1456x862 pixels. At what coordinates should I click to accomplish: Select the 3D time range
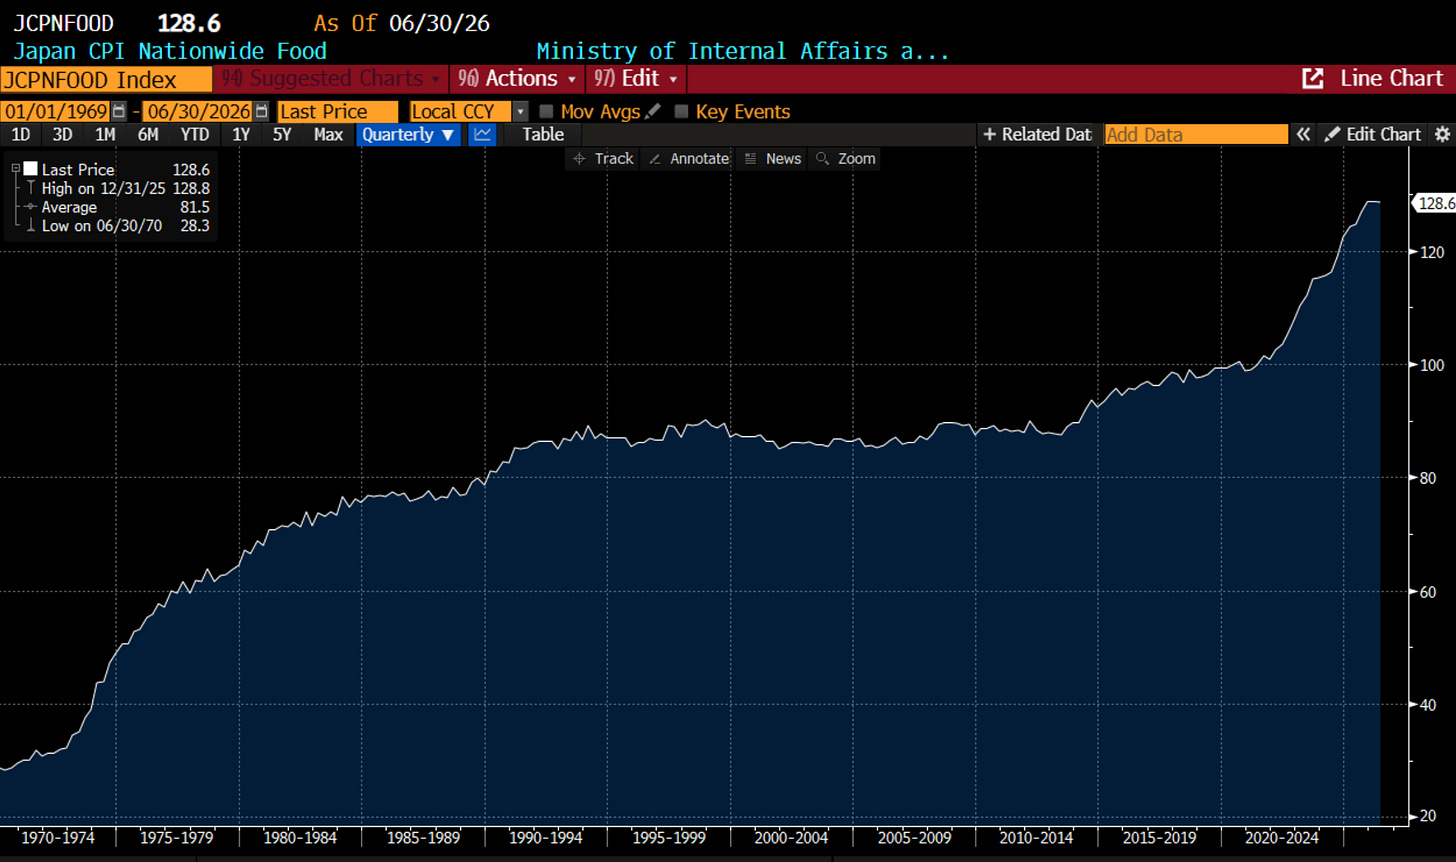pos(62,135)
